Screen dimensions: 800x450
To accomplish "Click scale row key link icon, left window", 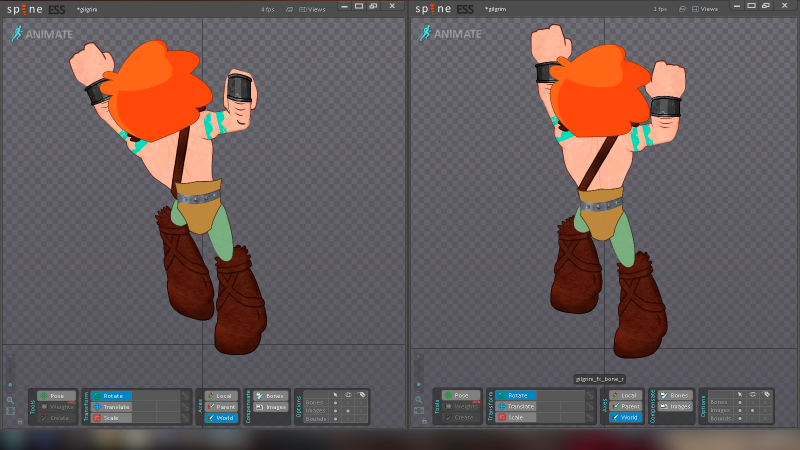I will coord(185,418).
